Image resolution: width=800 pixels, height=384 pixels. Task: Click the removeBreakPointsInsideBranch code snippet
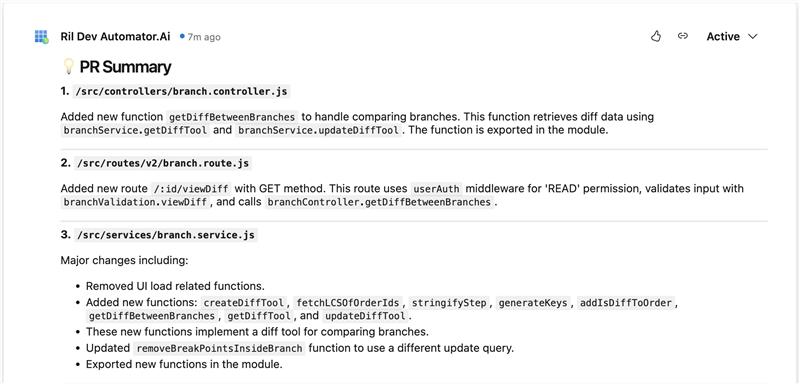[219, 349]
